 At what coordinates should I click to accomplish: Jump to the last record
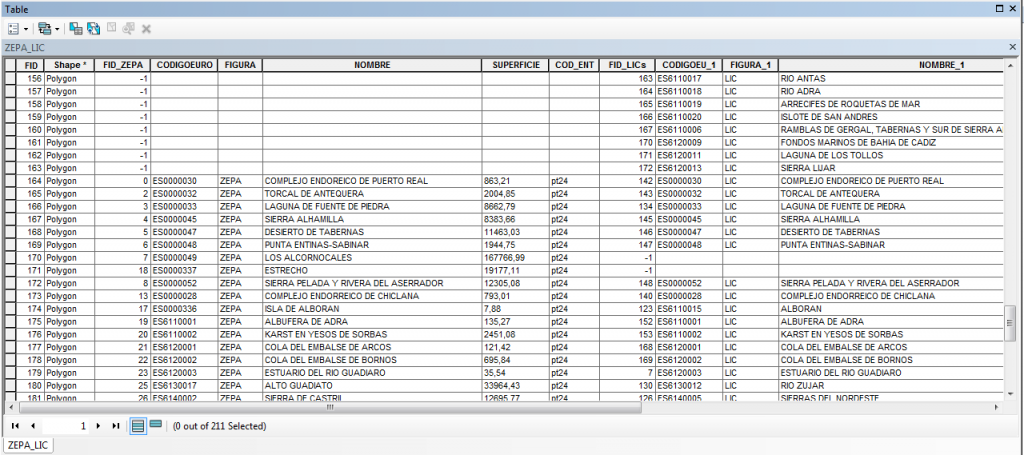tap(116, 426)
